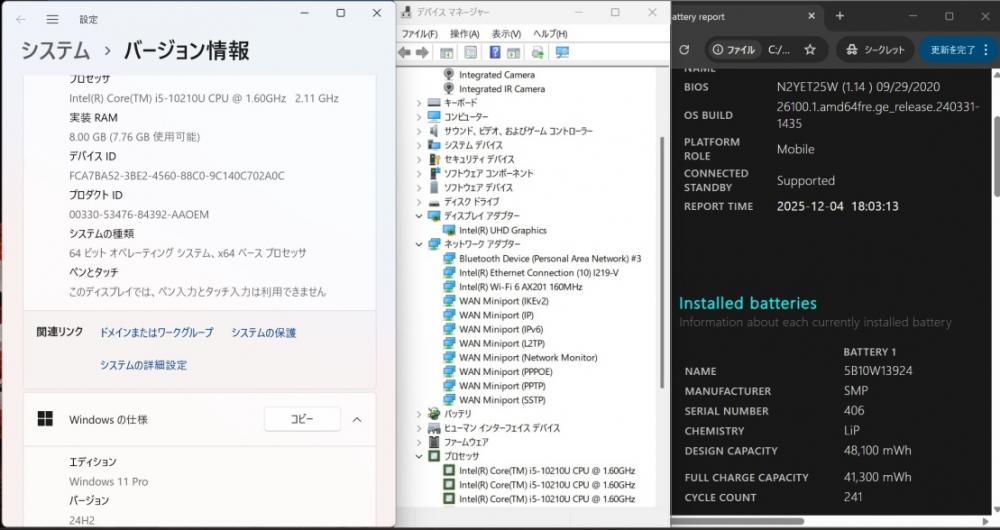Viewport: 1000px width, 530px height.
Task: Expand the ディスク ドライブ node
Action: (419, 202)
